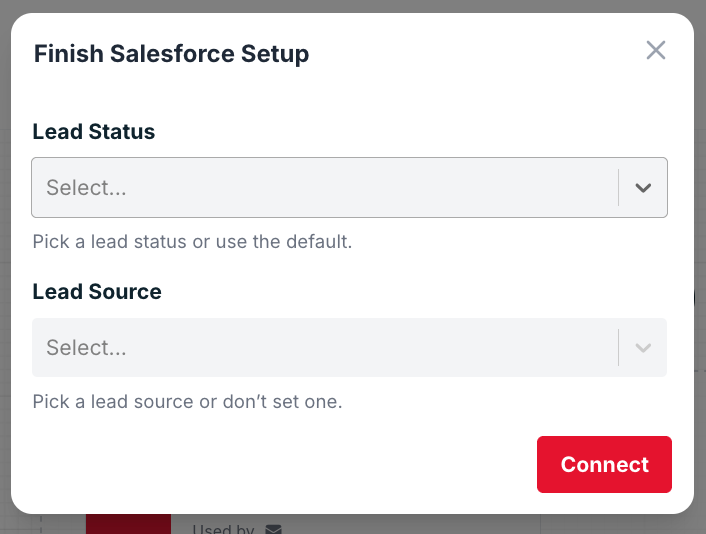Click the Select... placeholder under Lead Status

86,187
